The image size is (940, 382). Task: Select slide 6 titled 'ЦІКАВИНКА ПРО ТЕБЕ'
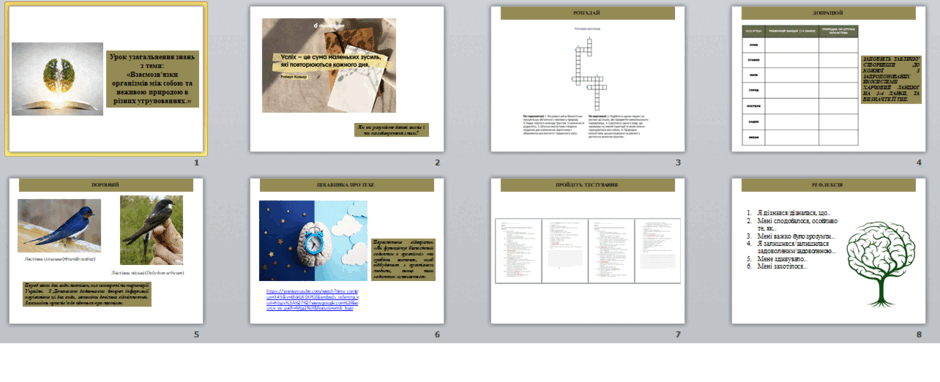[x=347, y=251]
